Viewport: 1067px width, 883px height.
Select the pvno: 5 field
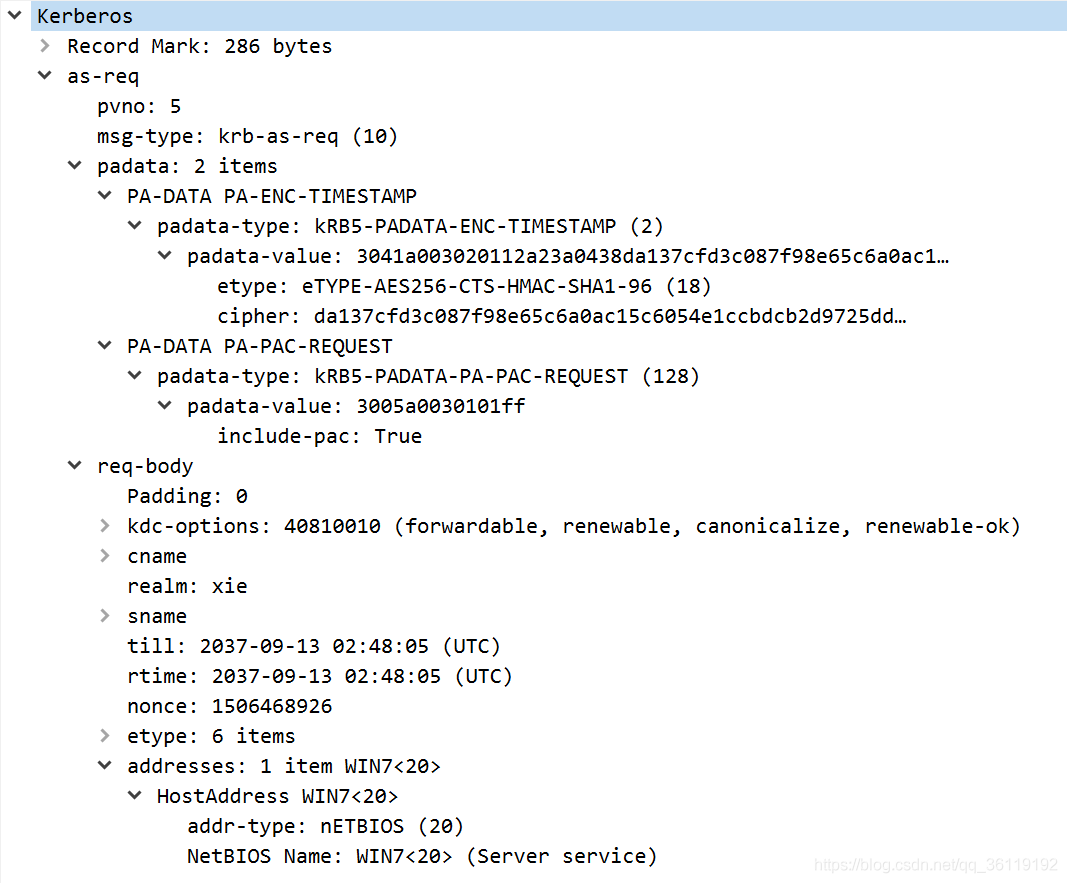coord(139,106)
